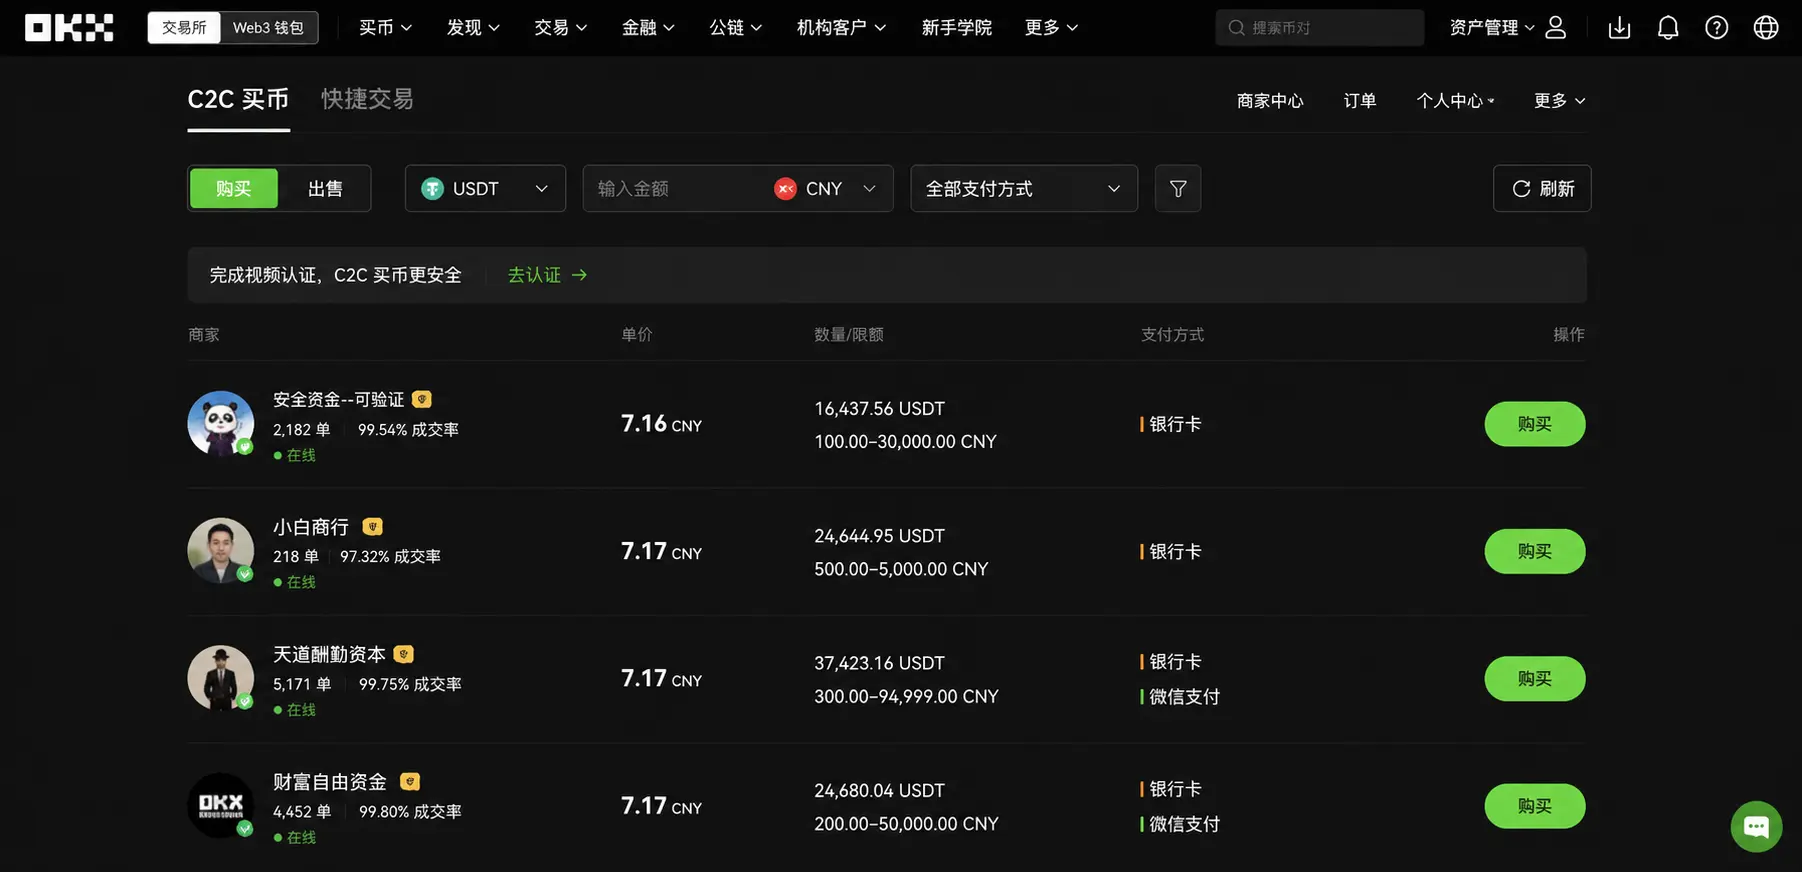Viewport: 1802px width, 872px height.
Task: Select the C2C 买币 tab
Action: click(238, 99)
